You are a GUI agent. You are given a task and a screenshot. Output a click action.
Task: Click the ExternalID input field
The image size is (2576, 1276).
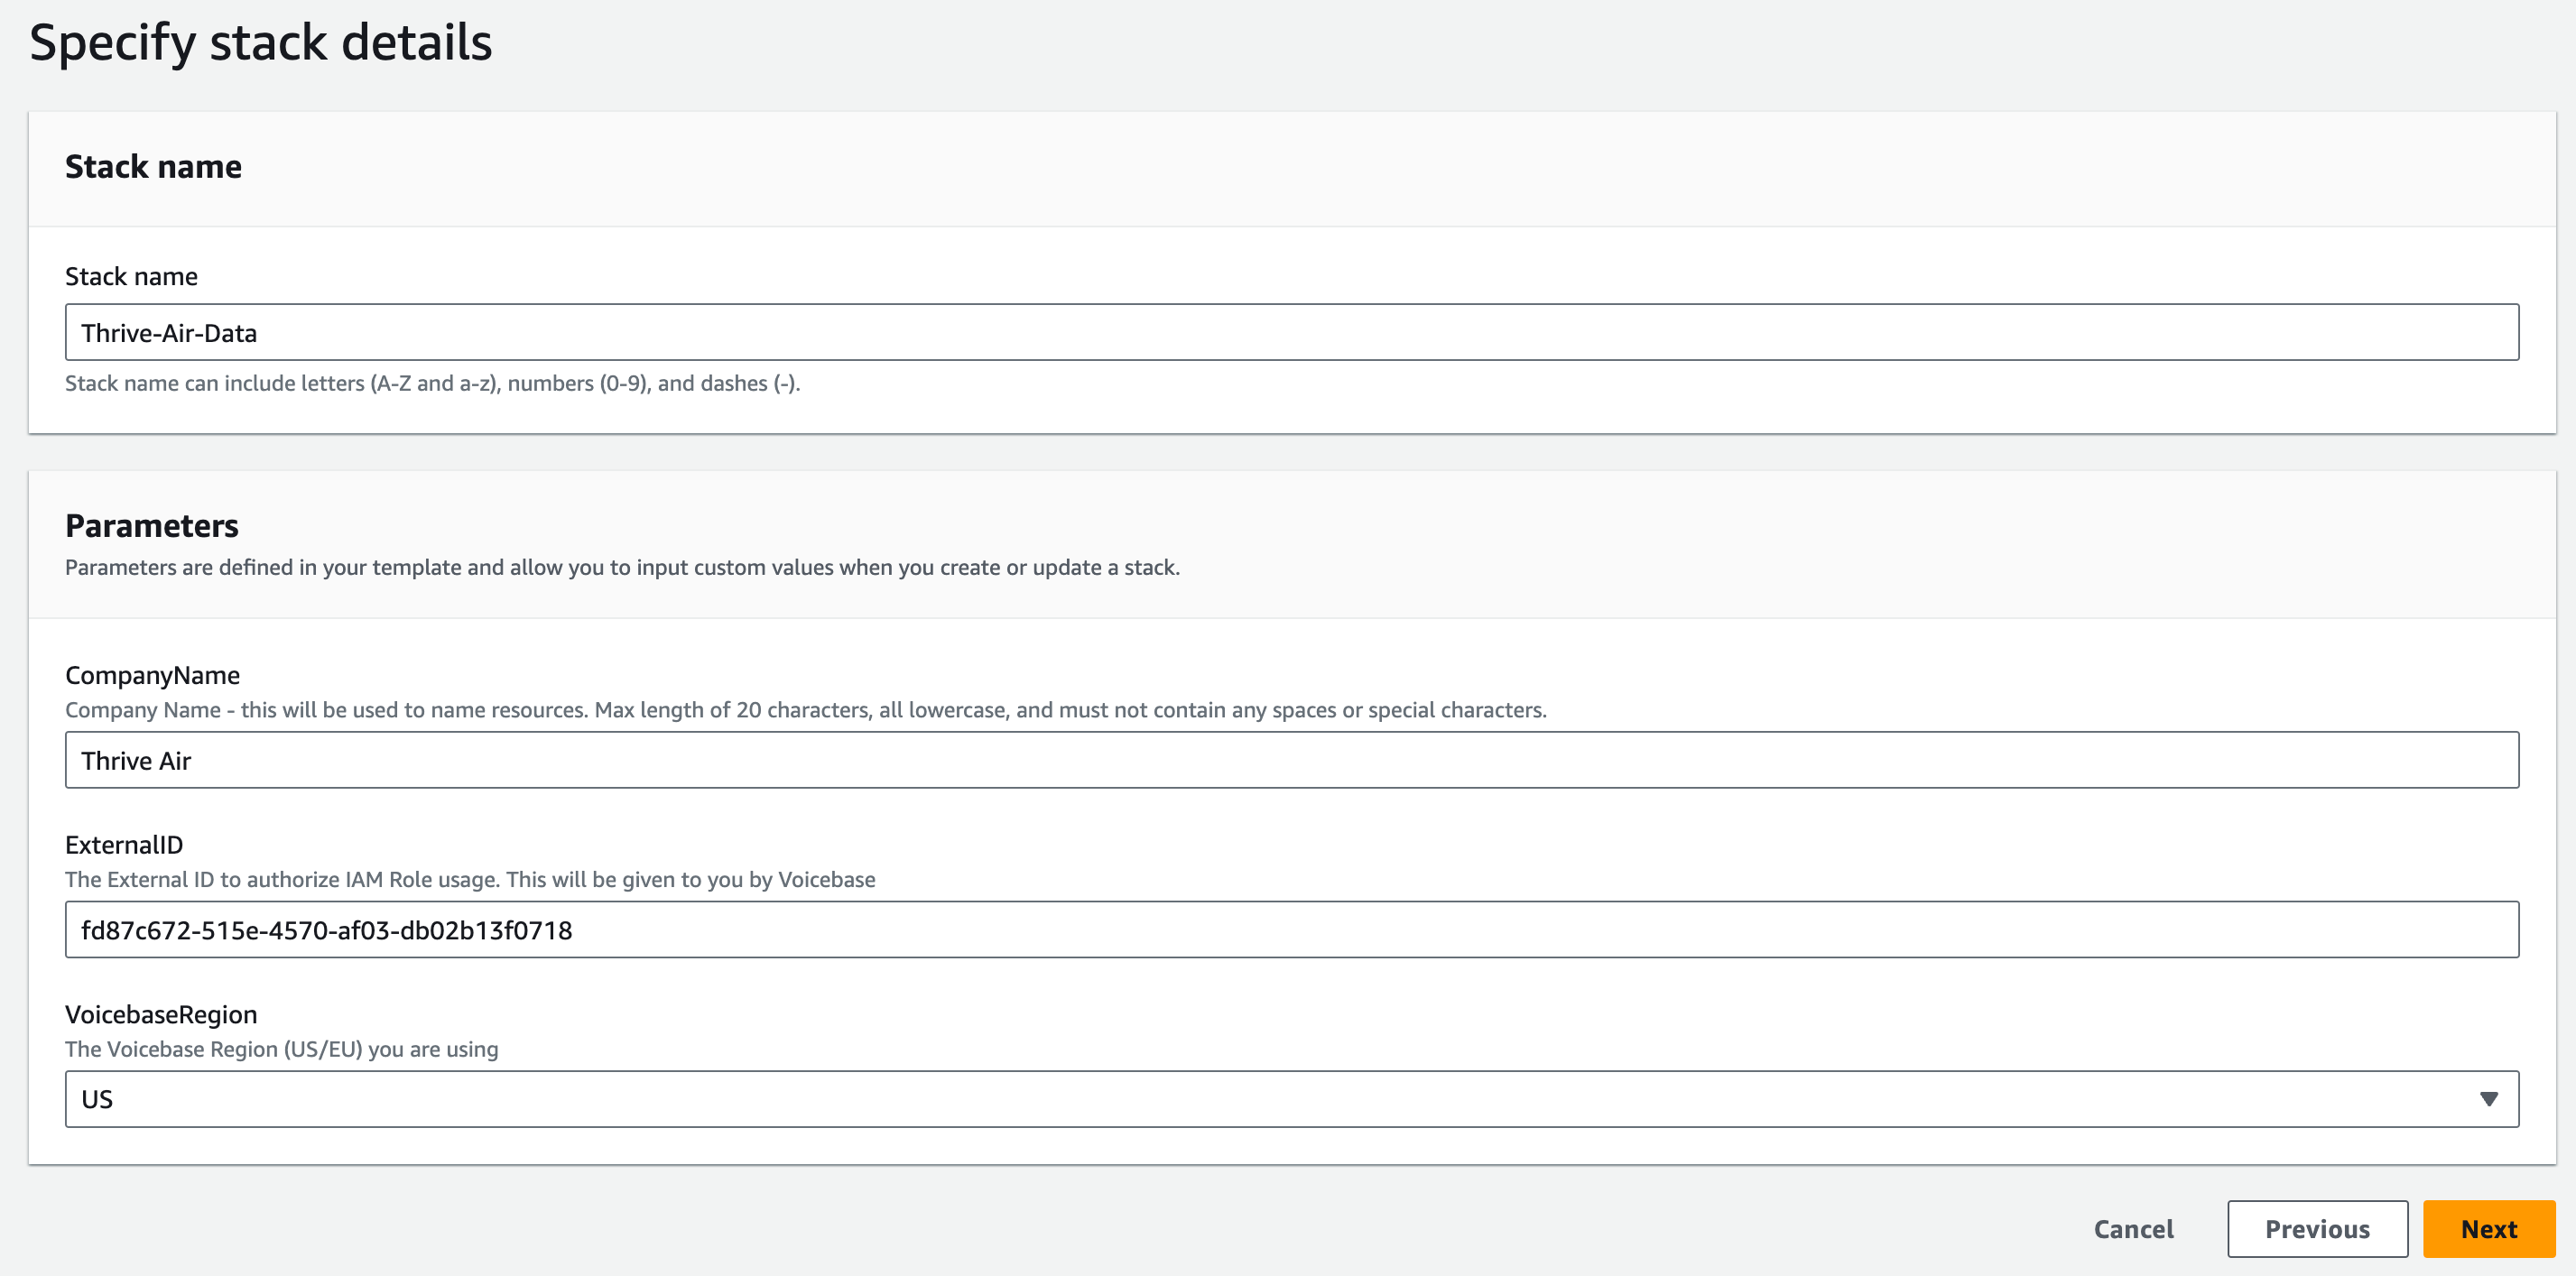point(1291,930)
